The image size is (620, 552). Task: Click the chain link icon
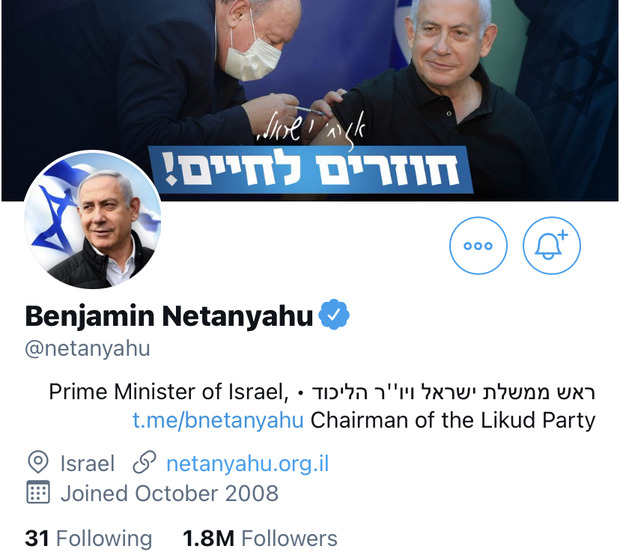click(144, 462)
